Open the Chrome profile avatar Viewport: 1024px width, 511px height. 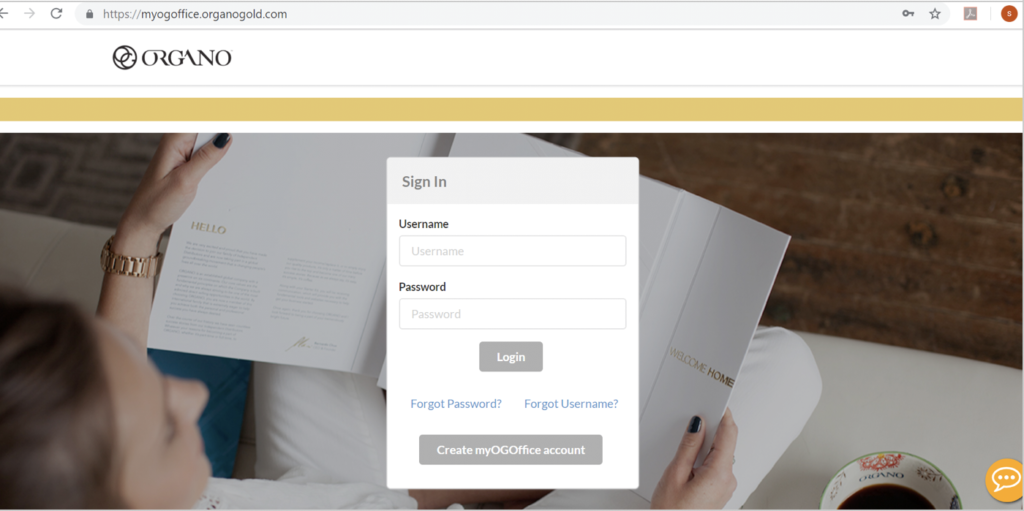click(x=1009, y=14)
